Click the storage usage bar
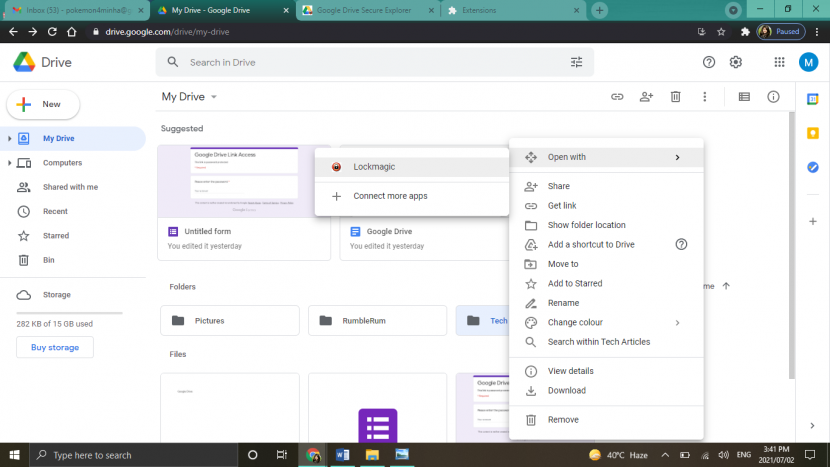 (x=69, y=313)
